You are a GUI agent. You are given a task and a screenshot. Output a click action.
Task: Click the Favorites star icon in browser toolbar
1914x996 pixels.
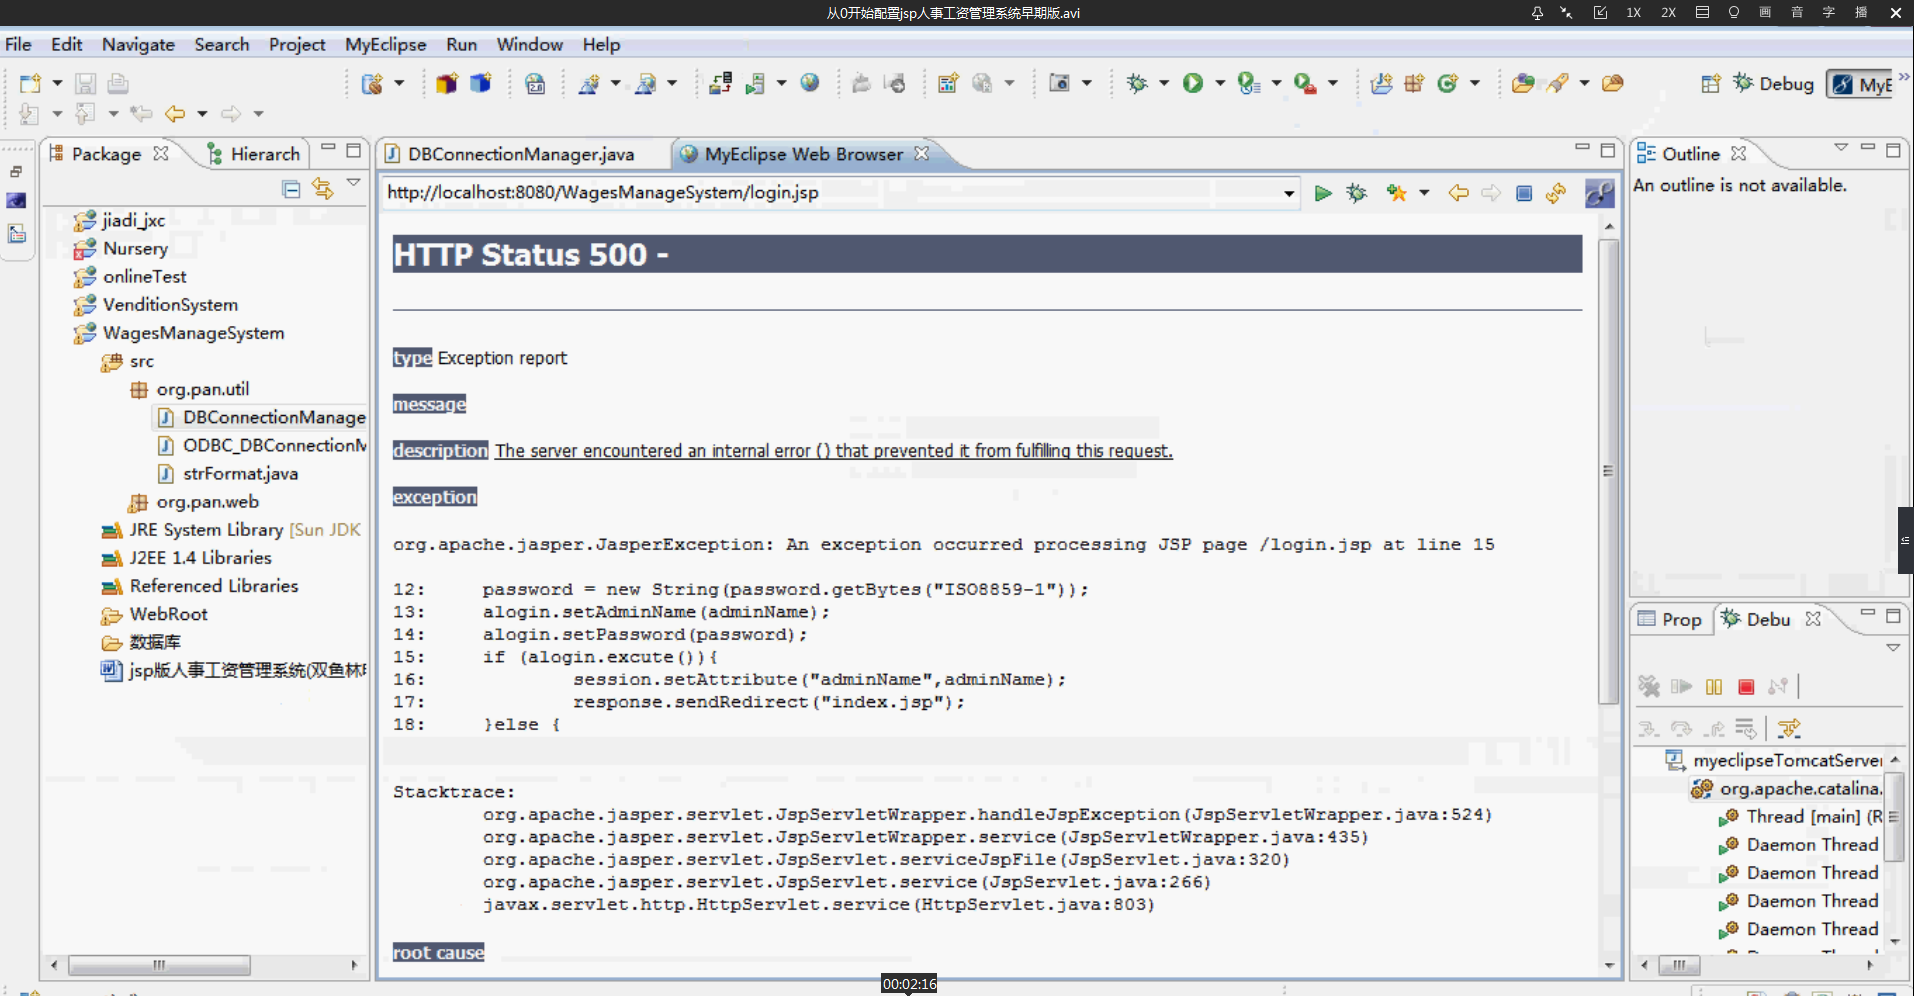[x=1397, y=193]
